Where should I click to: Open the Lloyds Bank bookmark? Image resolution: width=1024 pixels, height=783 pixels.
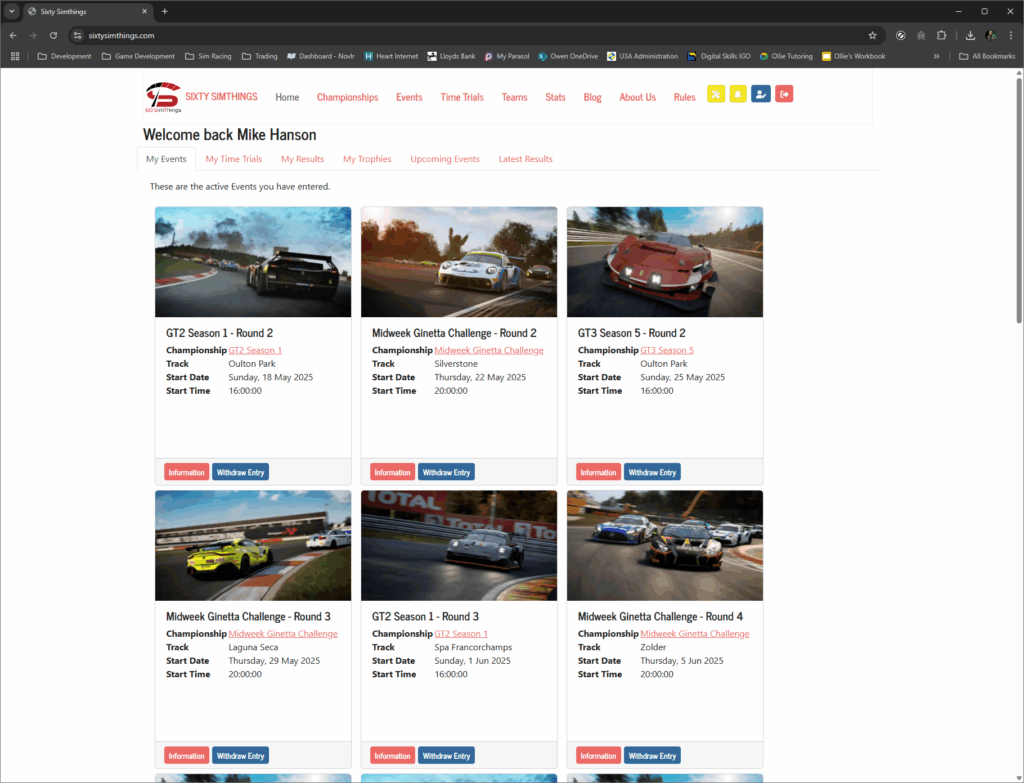[451, 56]
